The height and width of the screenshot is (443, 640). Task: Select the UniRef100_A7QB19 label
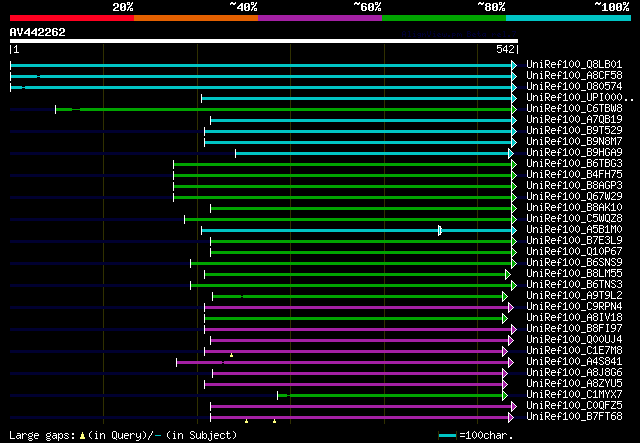click(574, 120)
